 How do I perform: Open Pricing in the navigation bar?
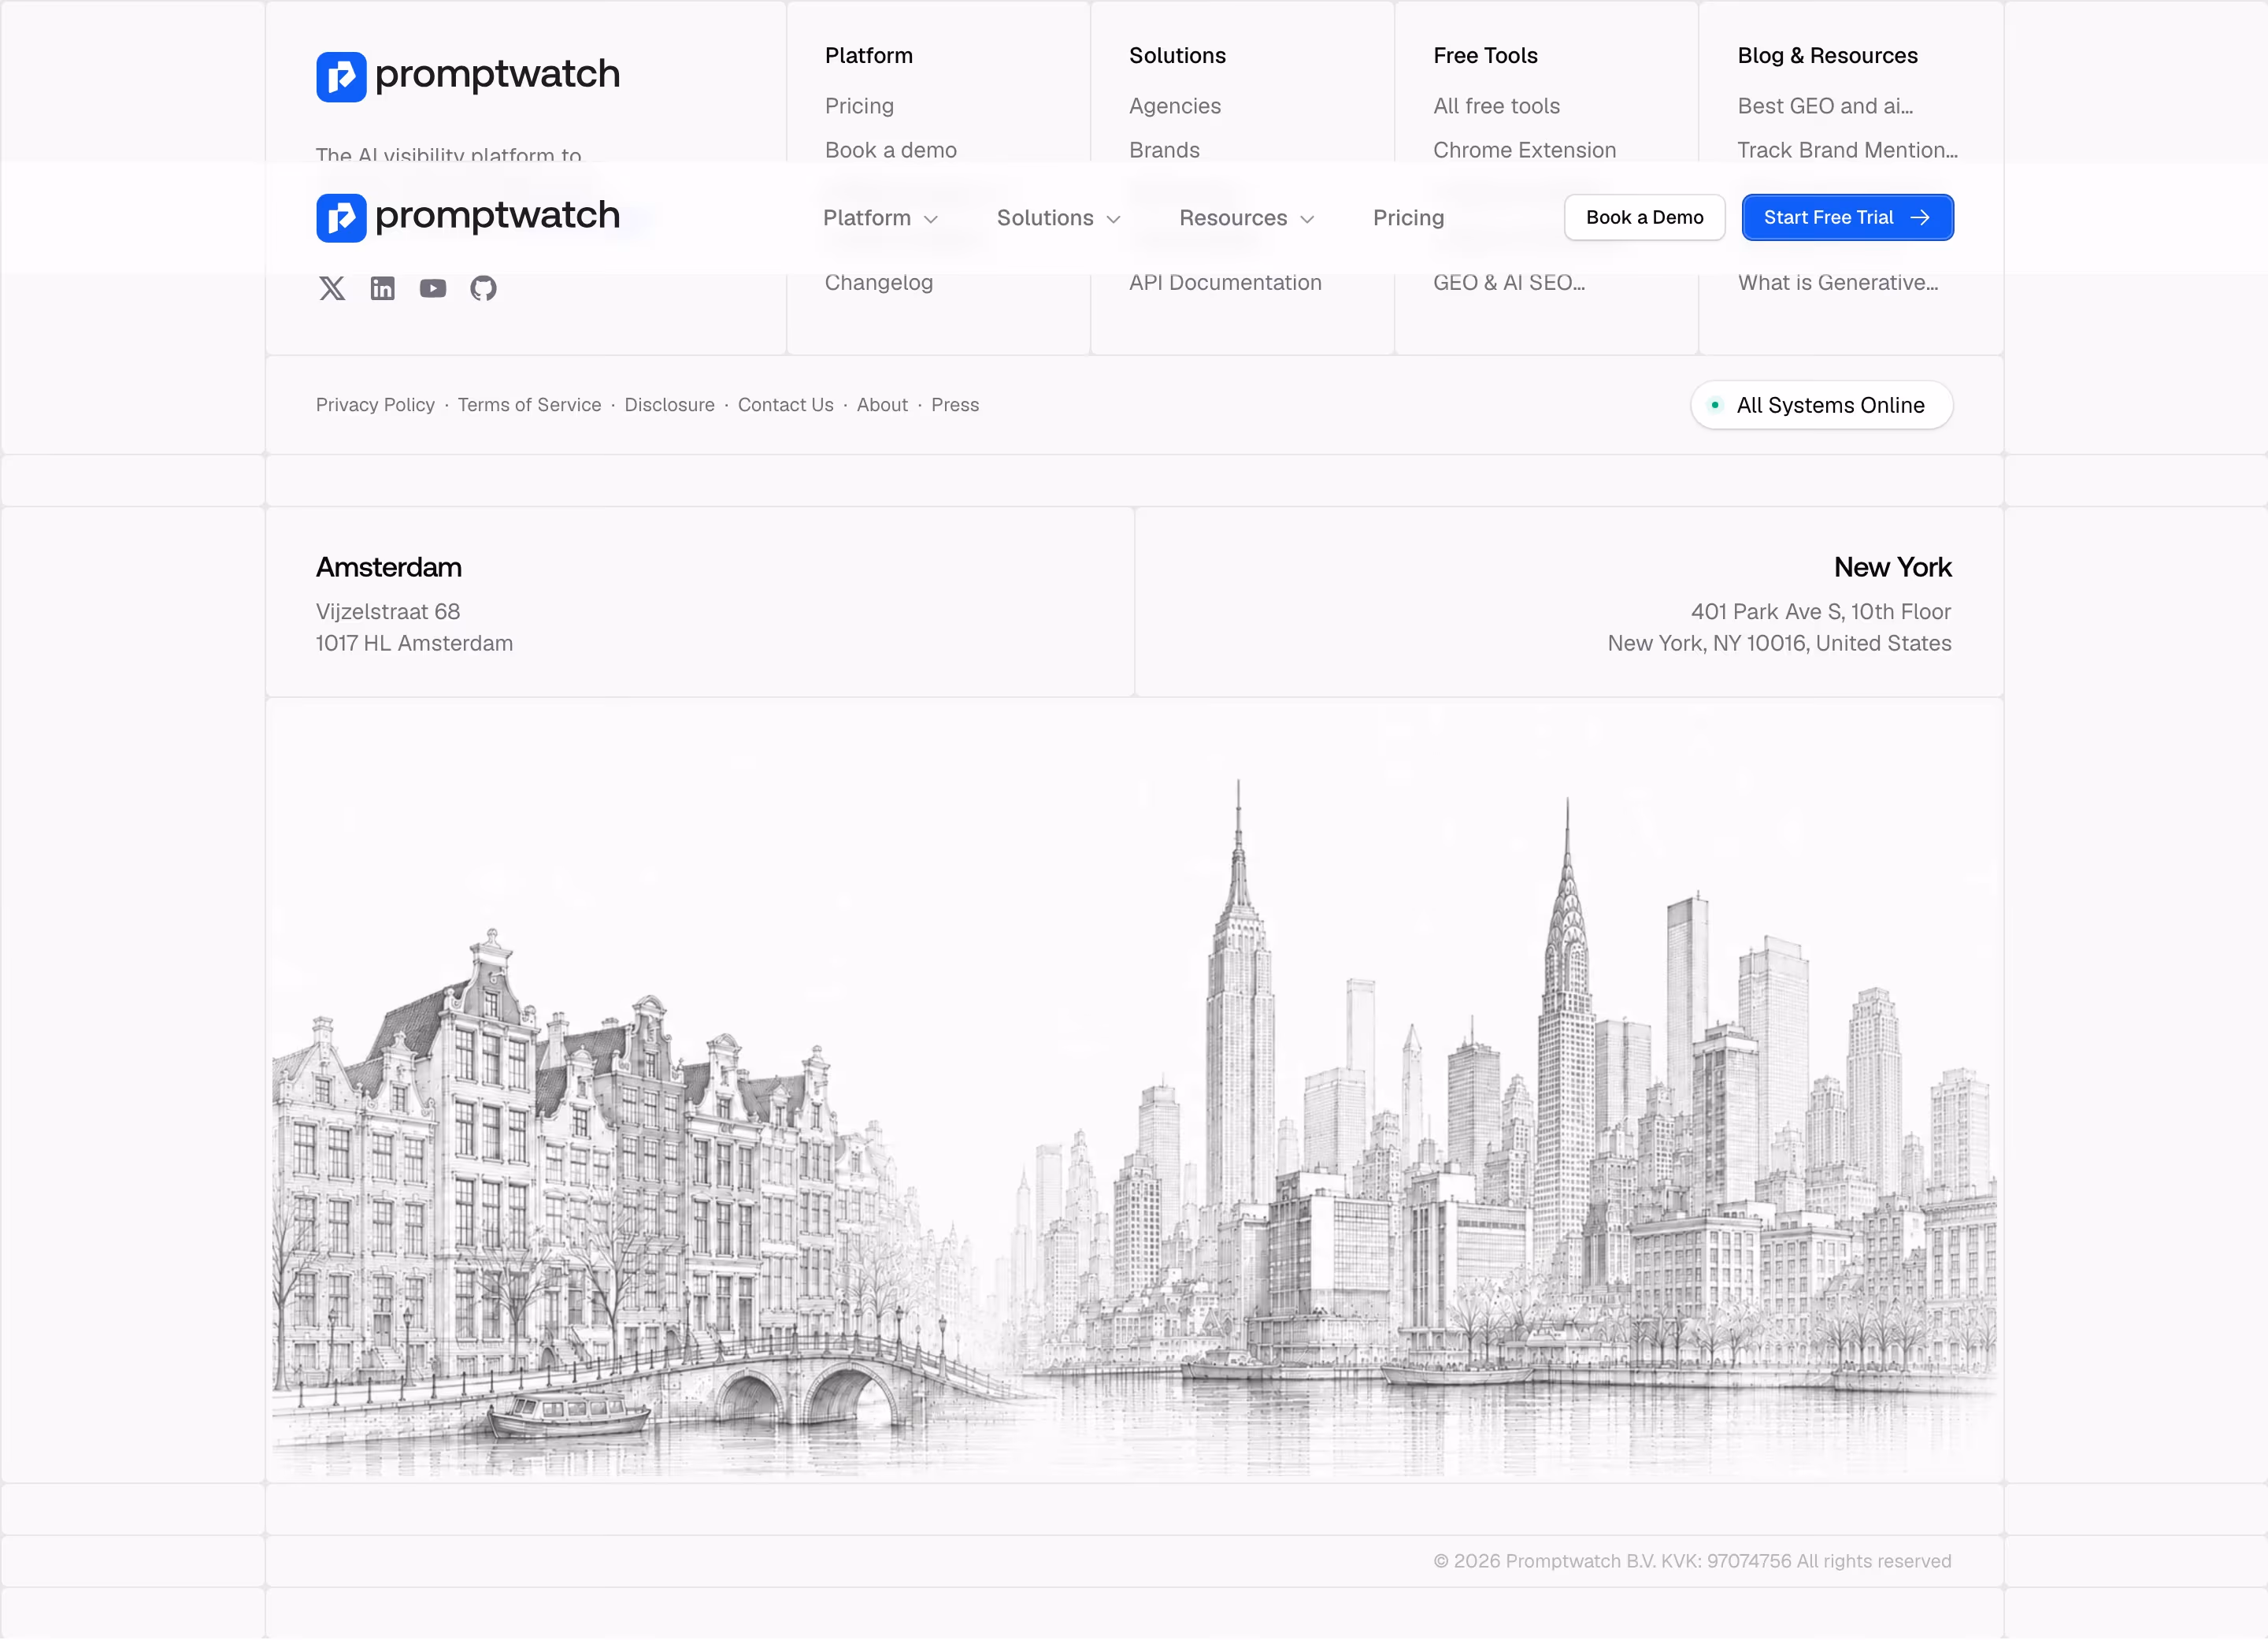click(x=1408, y=218)
